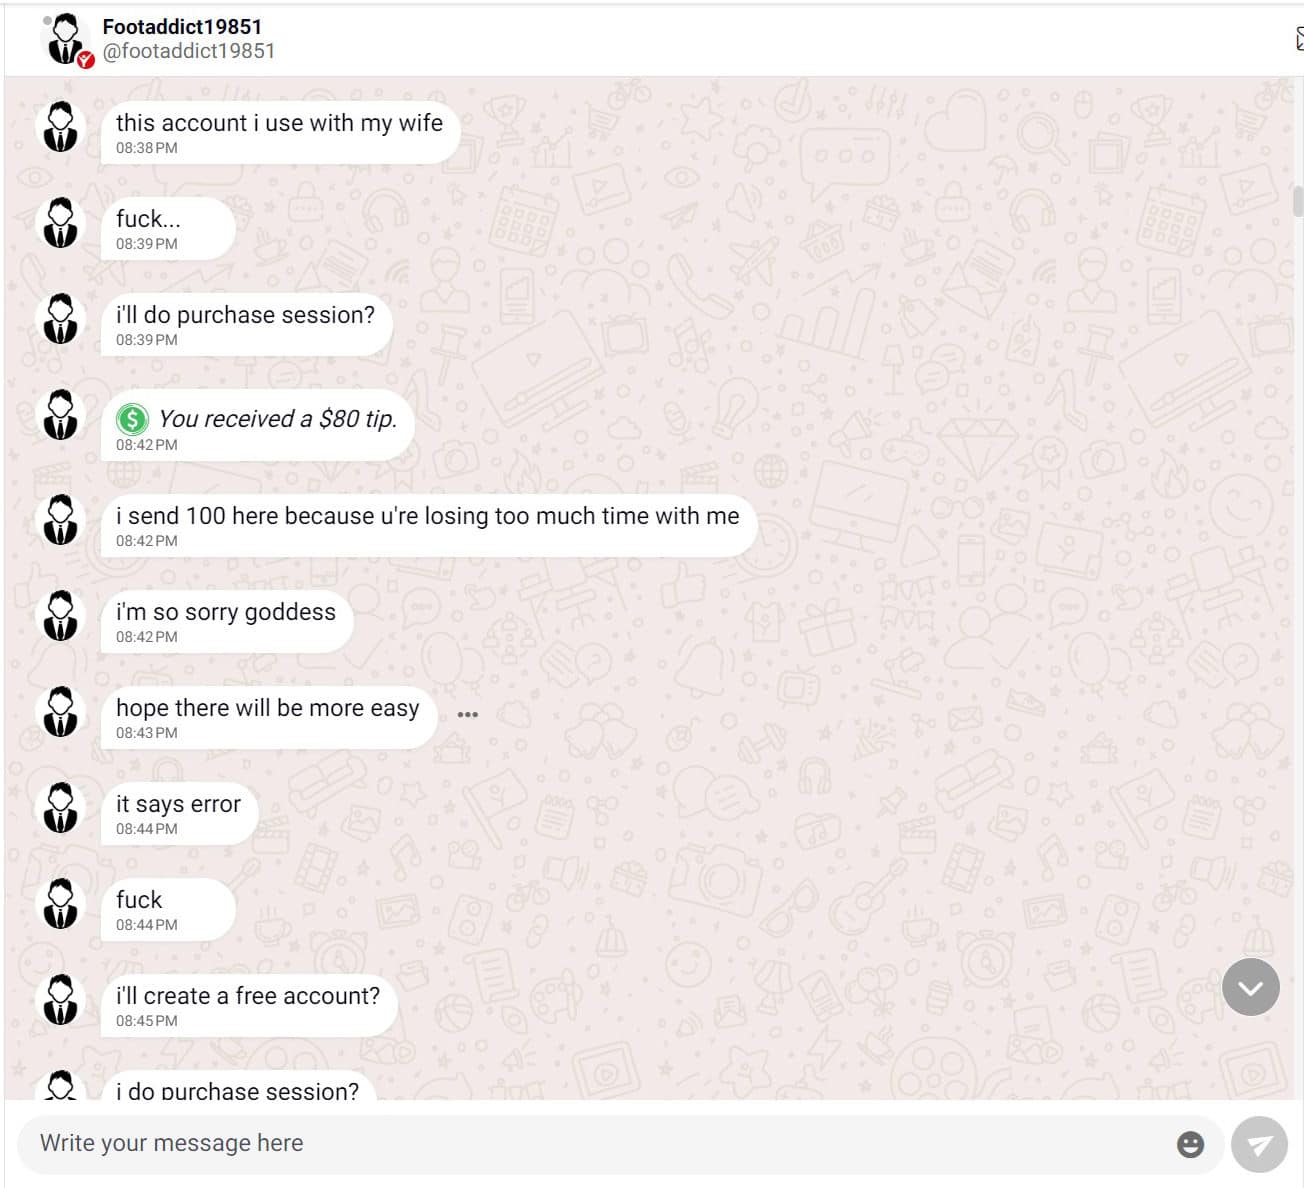Select the 'i'm so sorry goddess' message bubble
The width and height of the screenshot is (1304, 1188).
coord(227,622)
